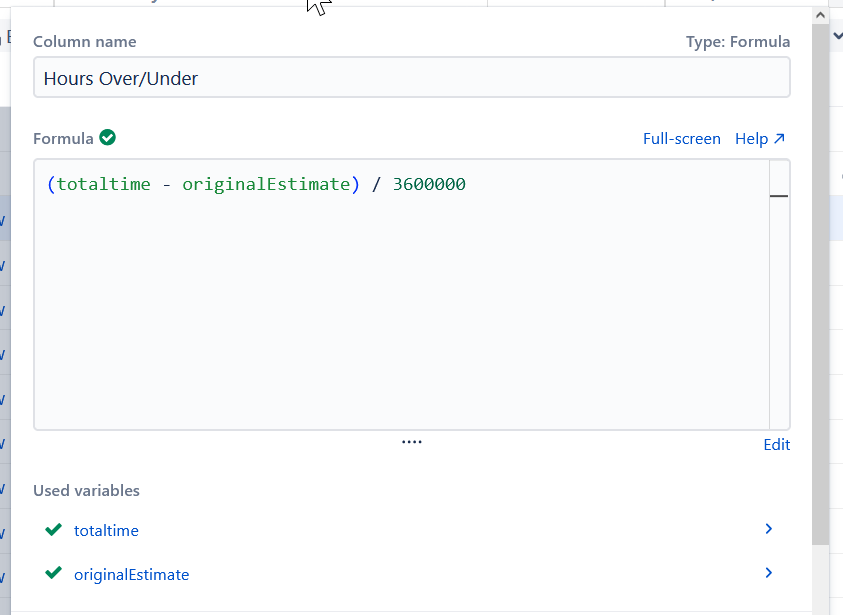Select the originalEstimate variable link

(131, 575)
